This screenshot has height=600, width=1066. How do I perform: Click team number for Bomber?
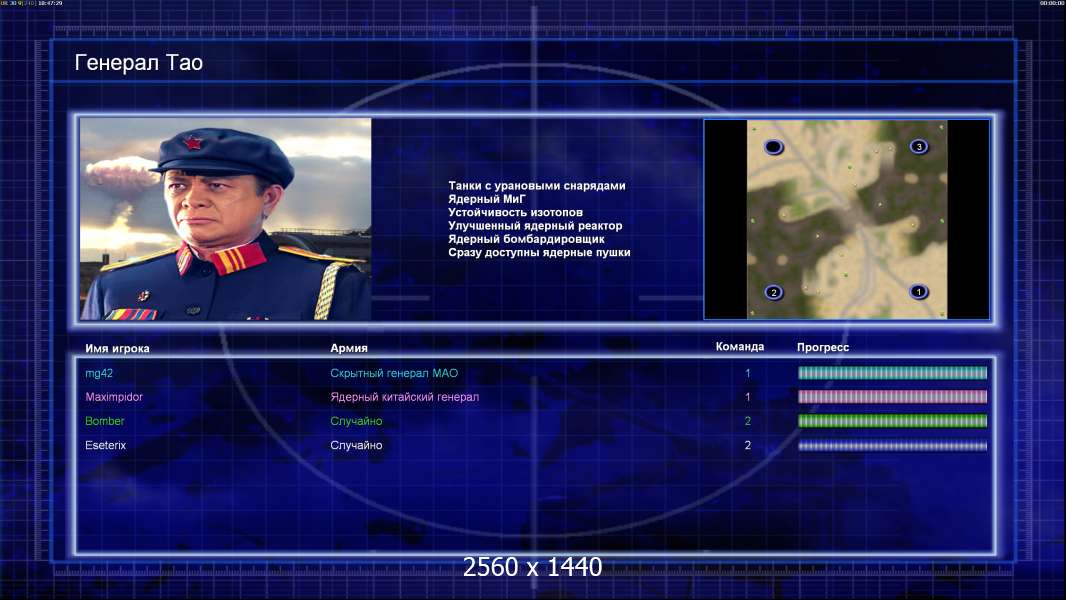tap(748, 421)
